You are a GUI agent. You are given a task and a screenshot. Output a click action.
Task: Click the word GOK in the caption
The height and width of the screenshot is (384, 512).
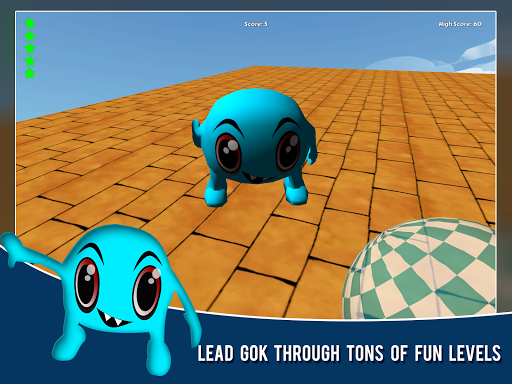pos(254,353)
